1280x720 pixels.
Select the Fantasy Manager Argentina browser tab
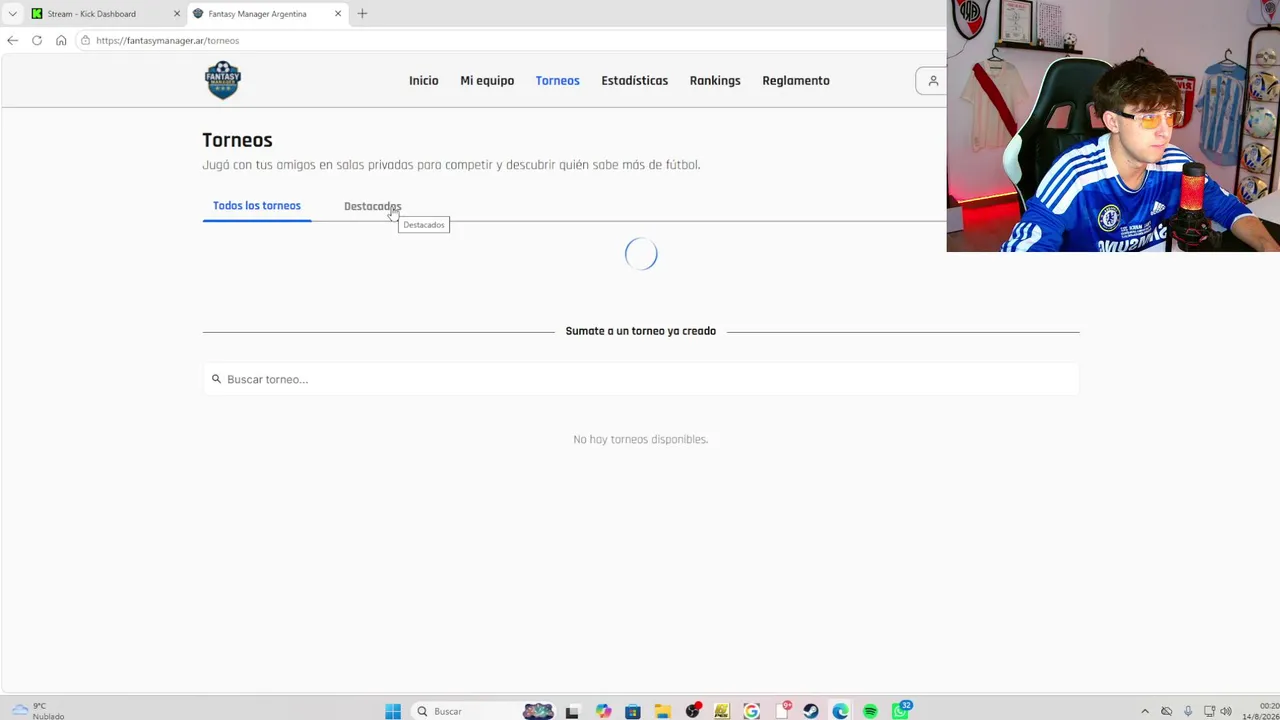point(267,14)
